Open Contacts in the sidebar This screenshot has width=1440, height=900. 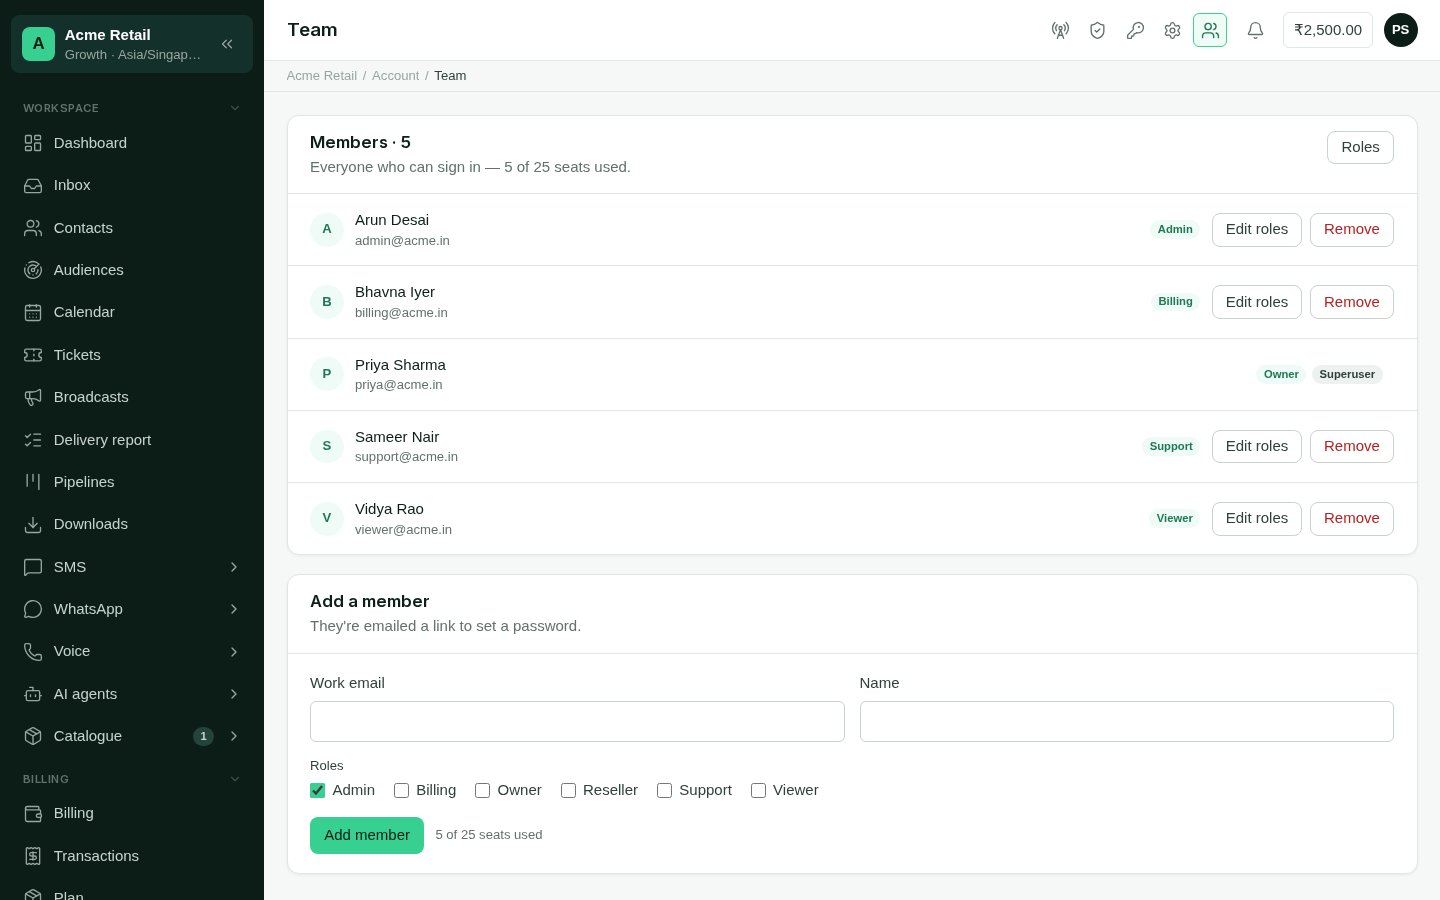132,228
